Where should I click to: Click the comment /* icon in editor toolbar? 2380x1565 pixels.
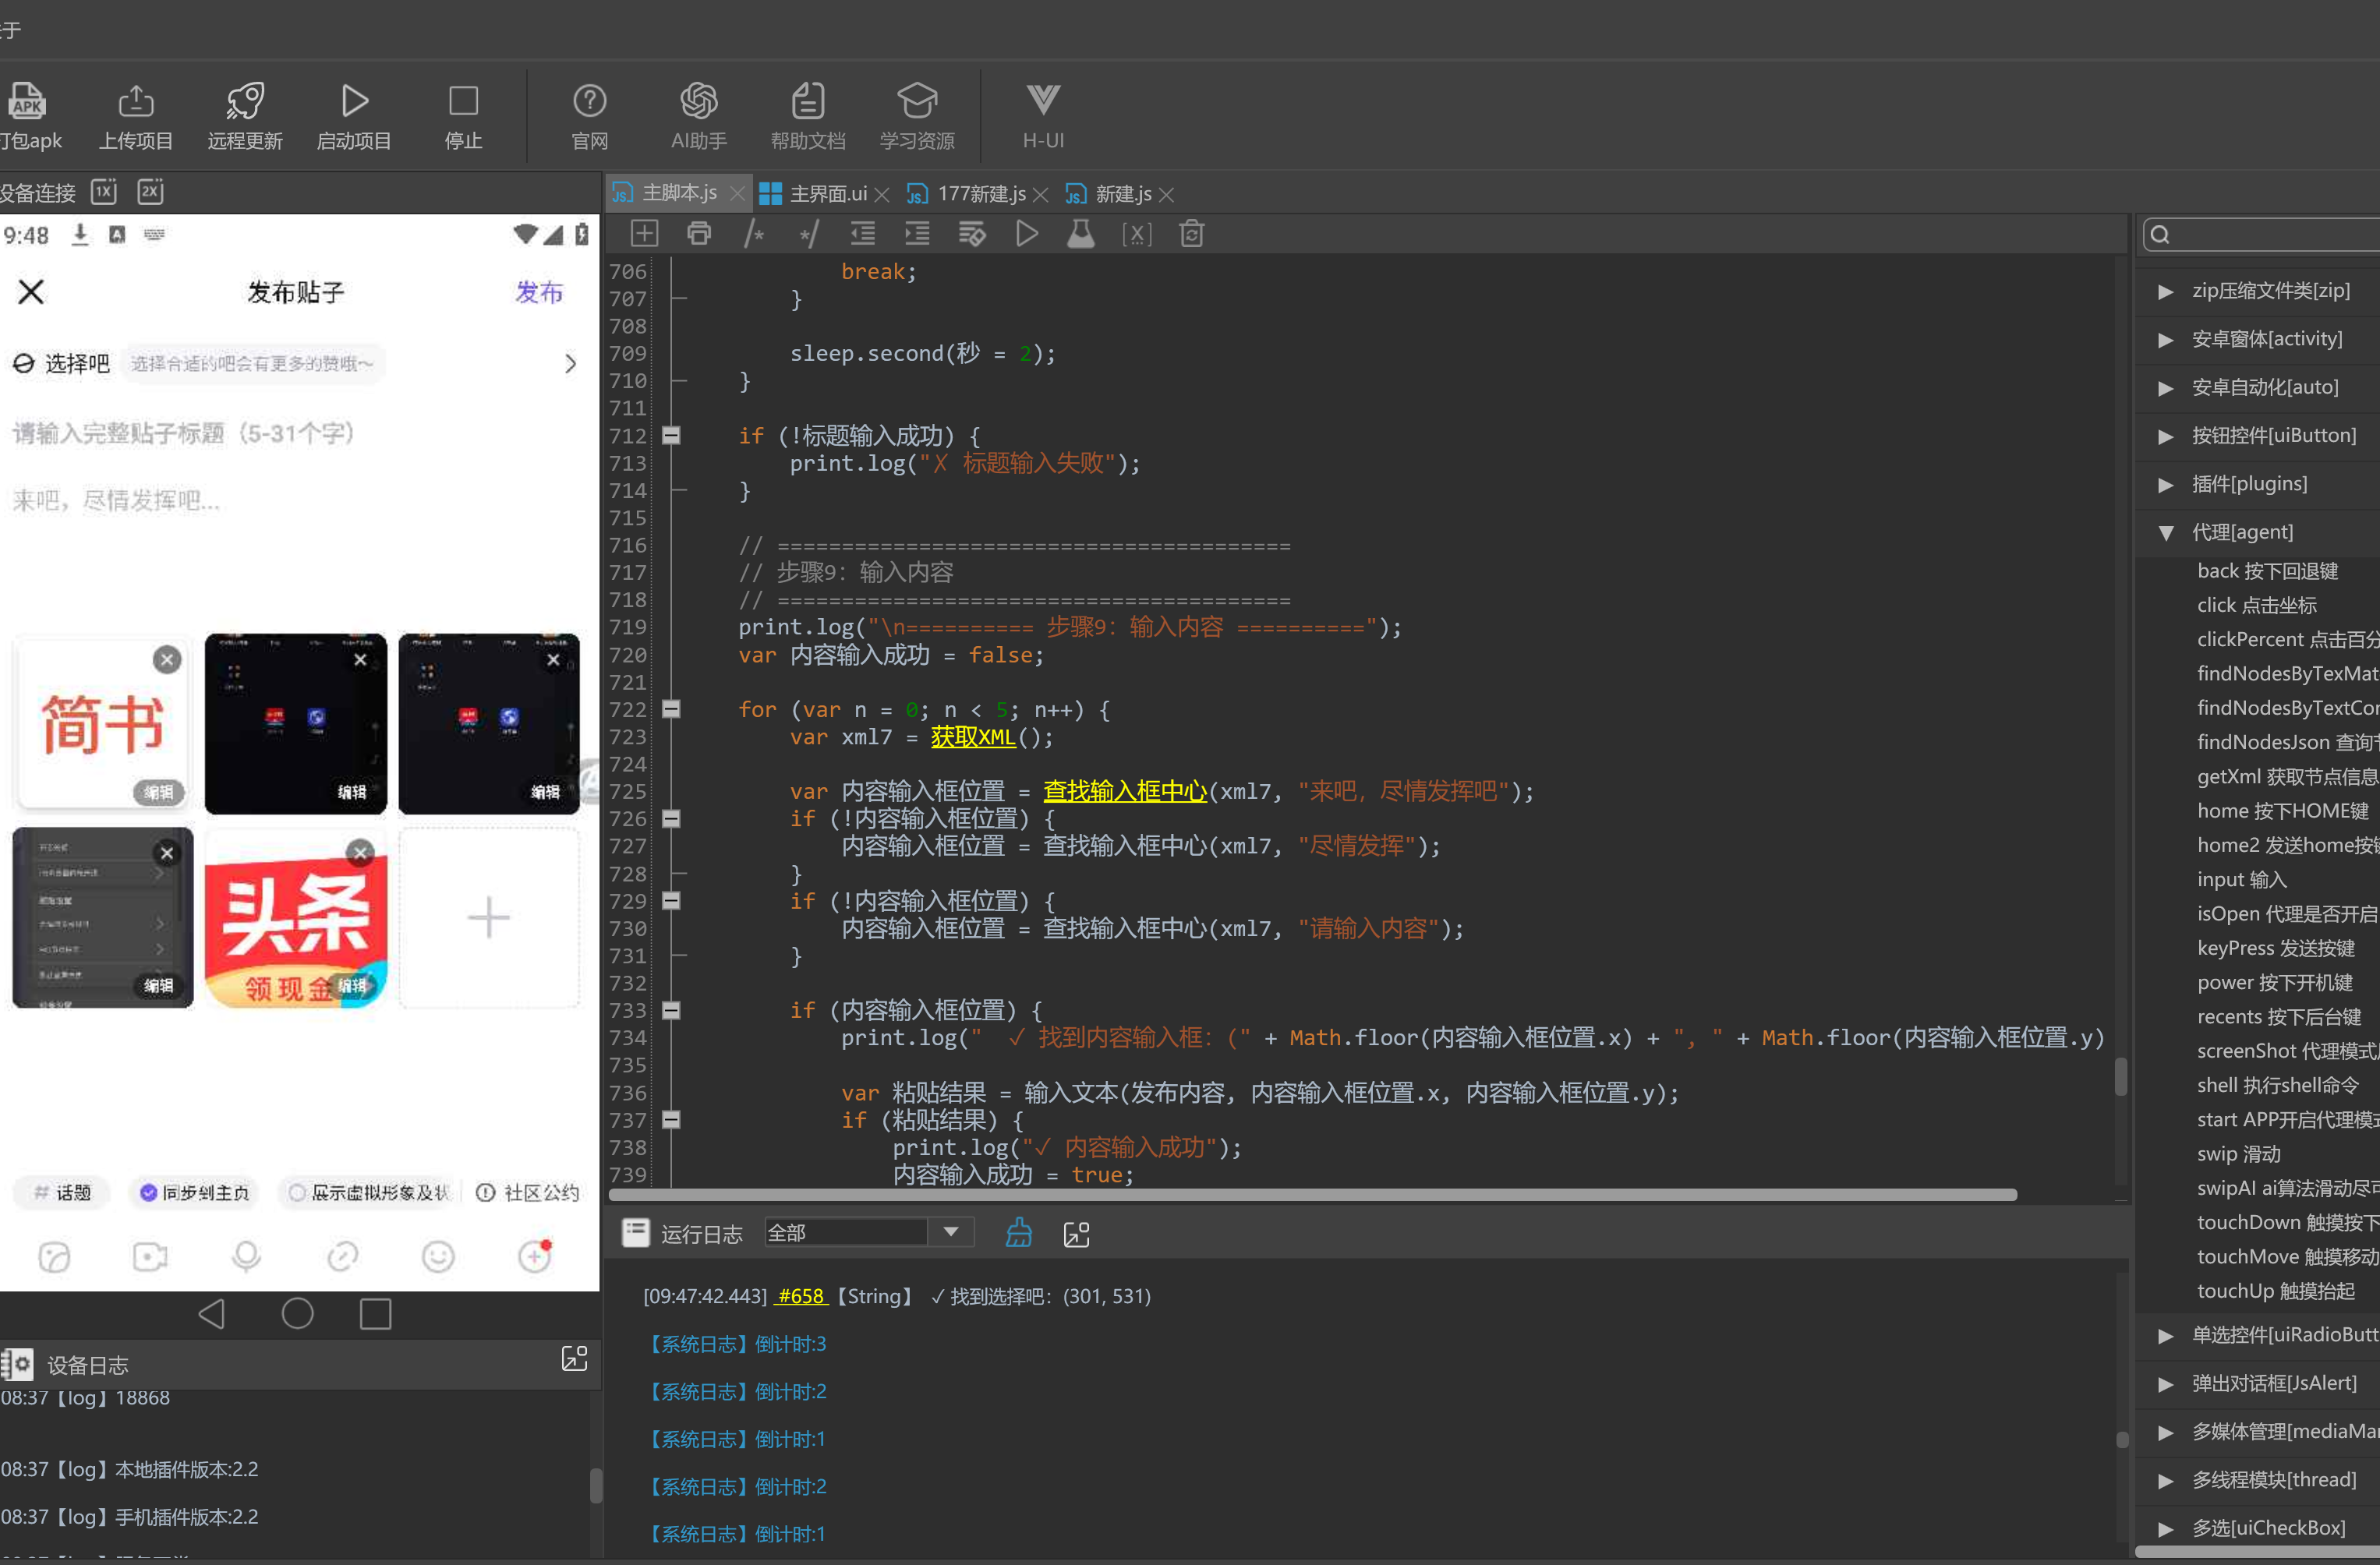754,234
